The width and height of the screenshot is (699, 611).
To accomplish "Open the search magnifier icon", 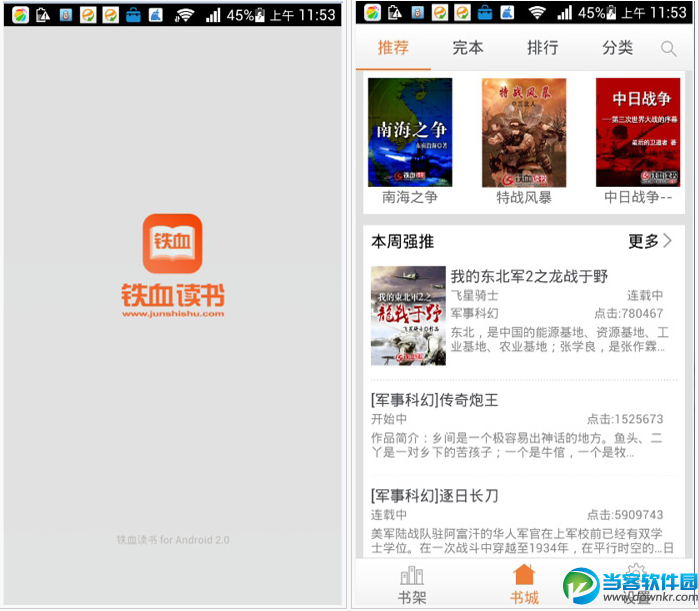I will pyautogui.click(x=668, y=49).
